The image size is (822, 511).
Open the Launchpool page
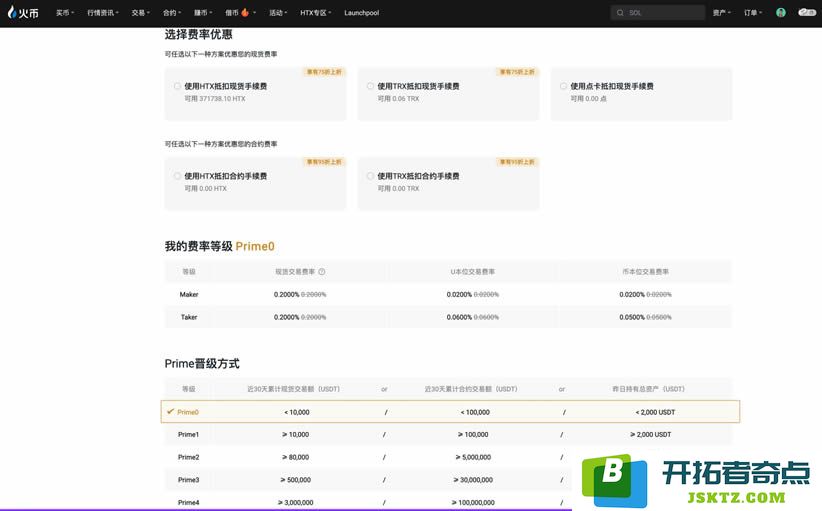tap(361, 13)
